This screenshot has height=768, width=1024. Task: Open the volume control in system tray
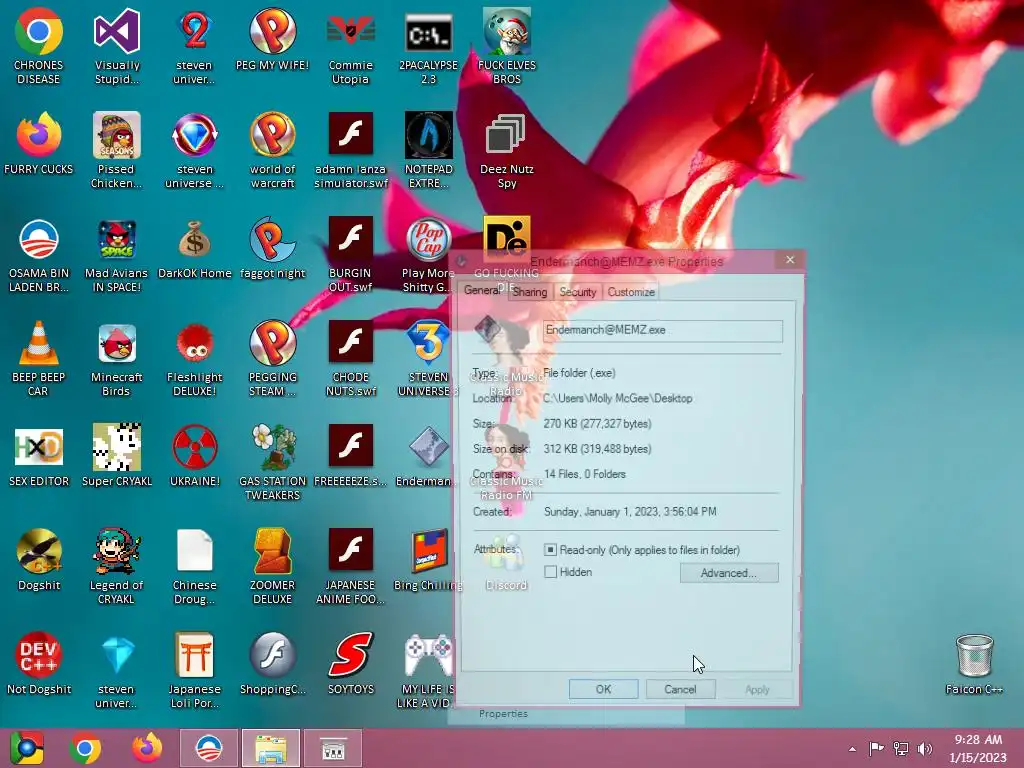925,748
